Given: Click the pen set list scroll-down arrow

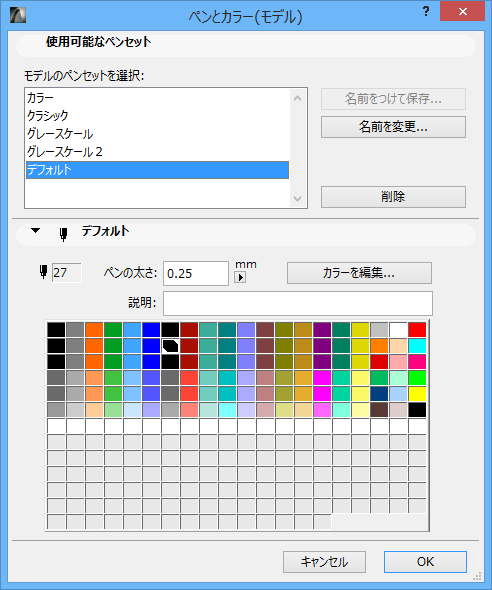Looking at the screenshot, I should tap(297, 199).
